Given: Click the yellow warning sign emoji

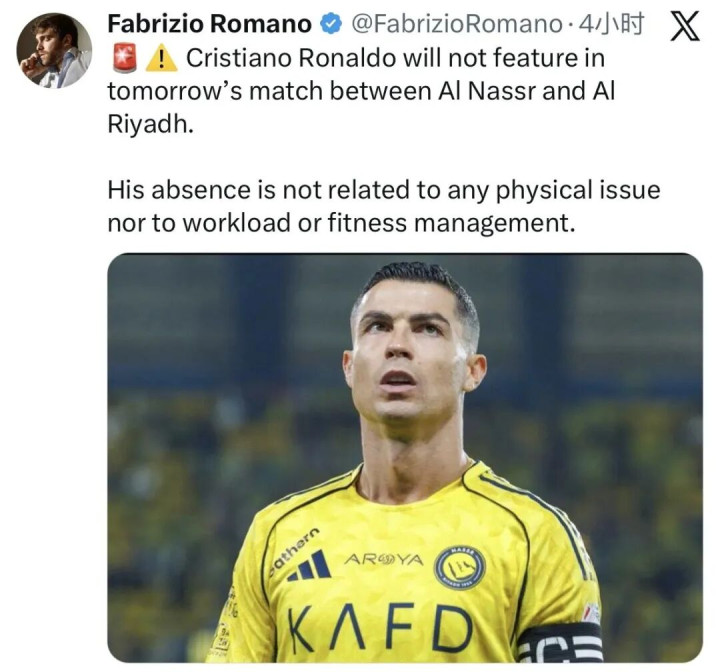Looking at the screenshot, I should [161, 59].
